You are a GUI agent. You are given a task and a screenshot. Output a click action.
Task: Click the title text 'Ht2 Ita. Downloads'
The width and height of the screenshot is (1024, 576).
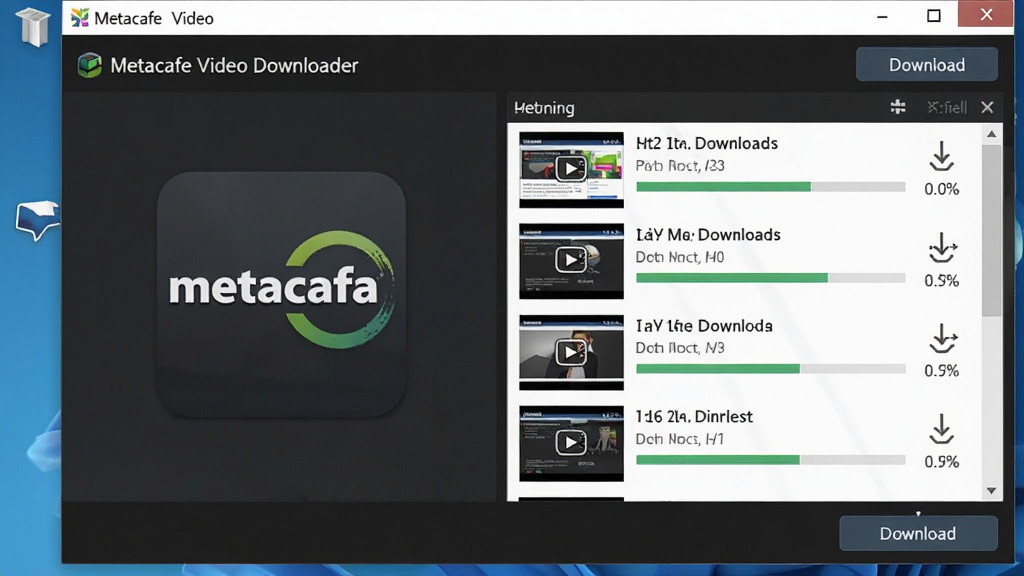707,143
